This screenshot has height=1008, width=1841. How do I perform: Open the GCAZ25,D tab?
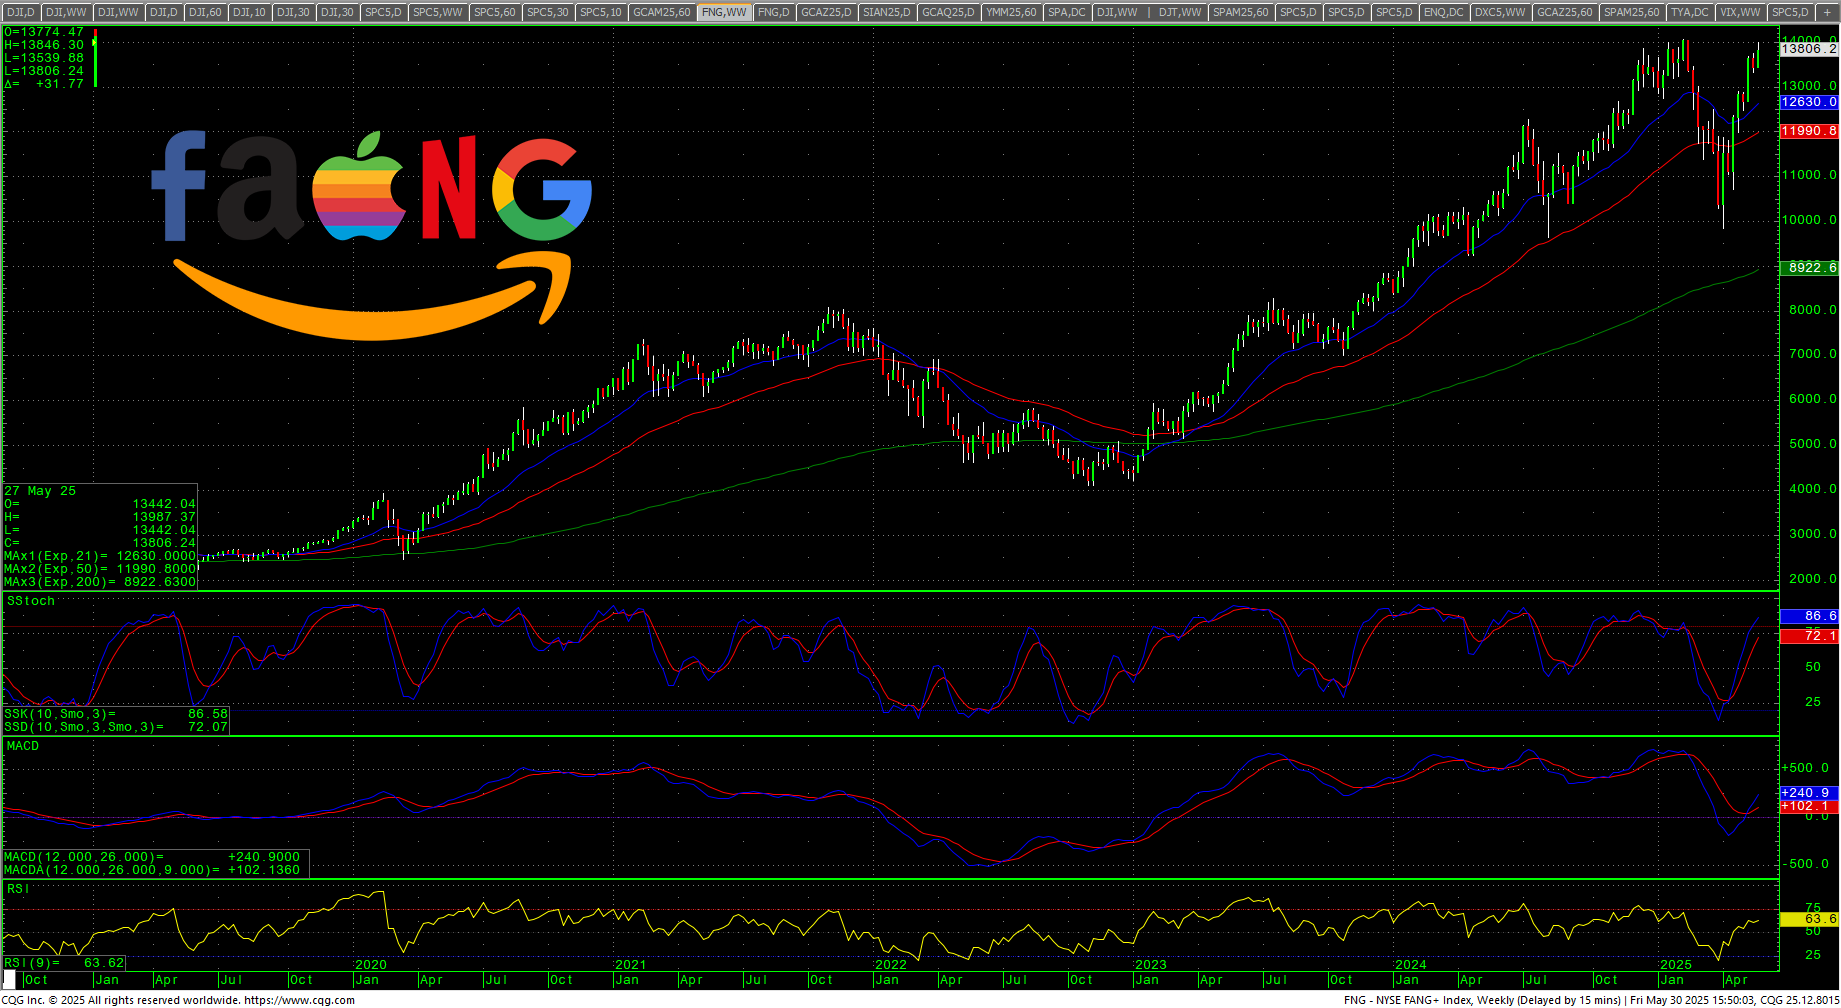tap(827, 12)
